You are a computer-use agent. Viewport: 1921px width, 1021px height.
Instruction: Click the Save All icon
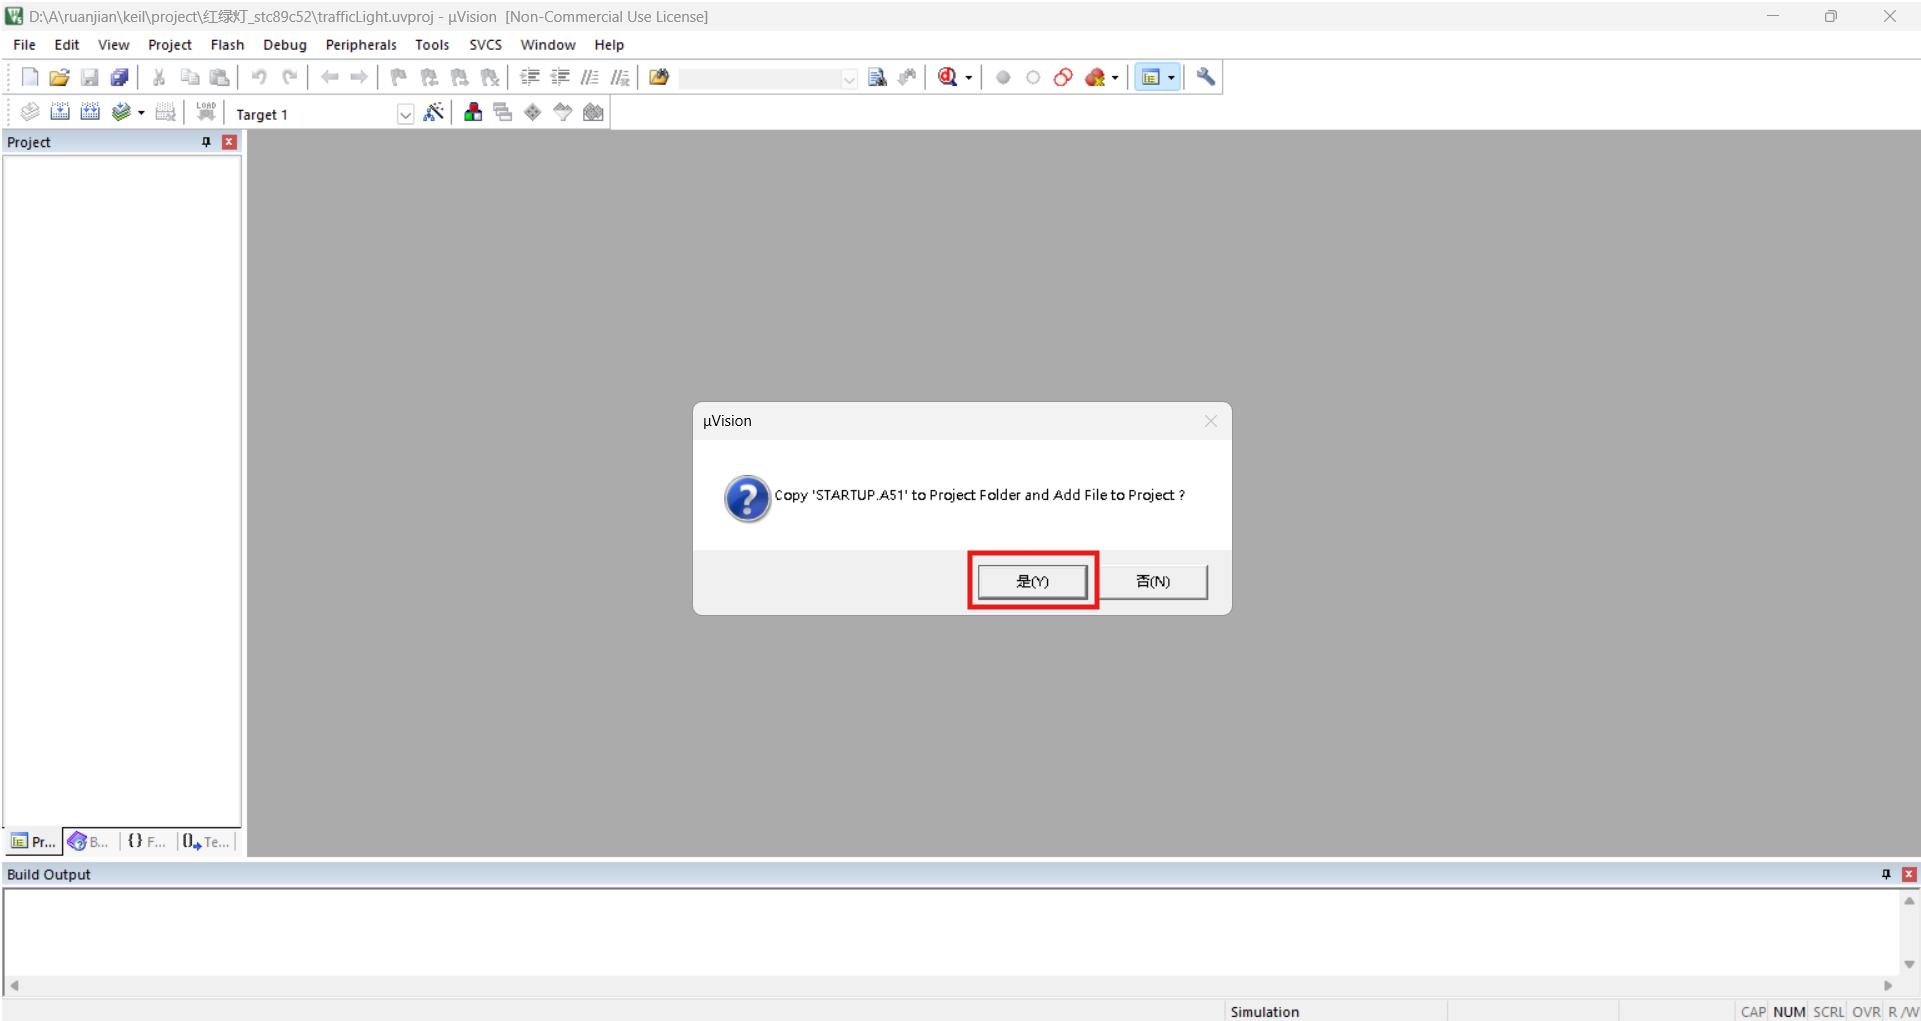(119, 77)
